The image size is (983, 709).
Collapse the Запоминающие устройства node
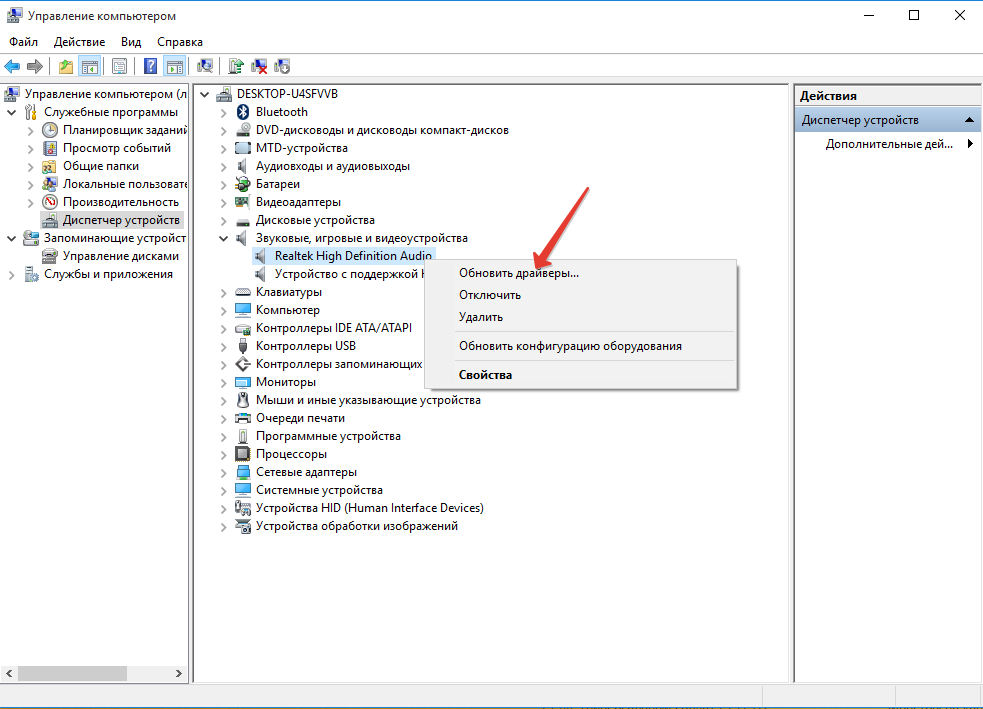tap(11, 238)
